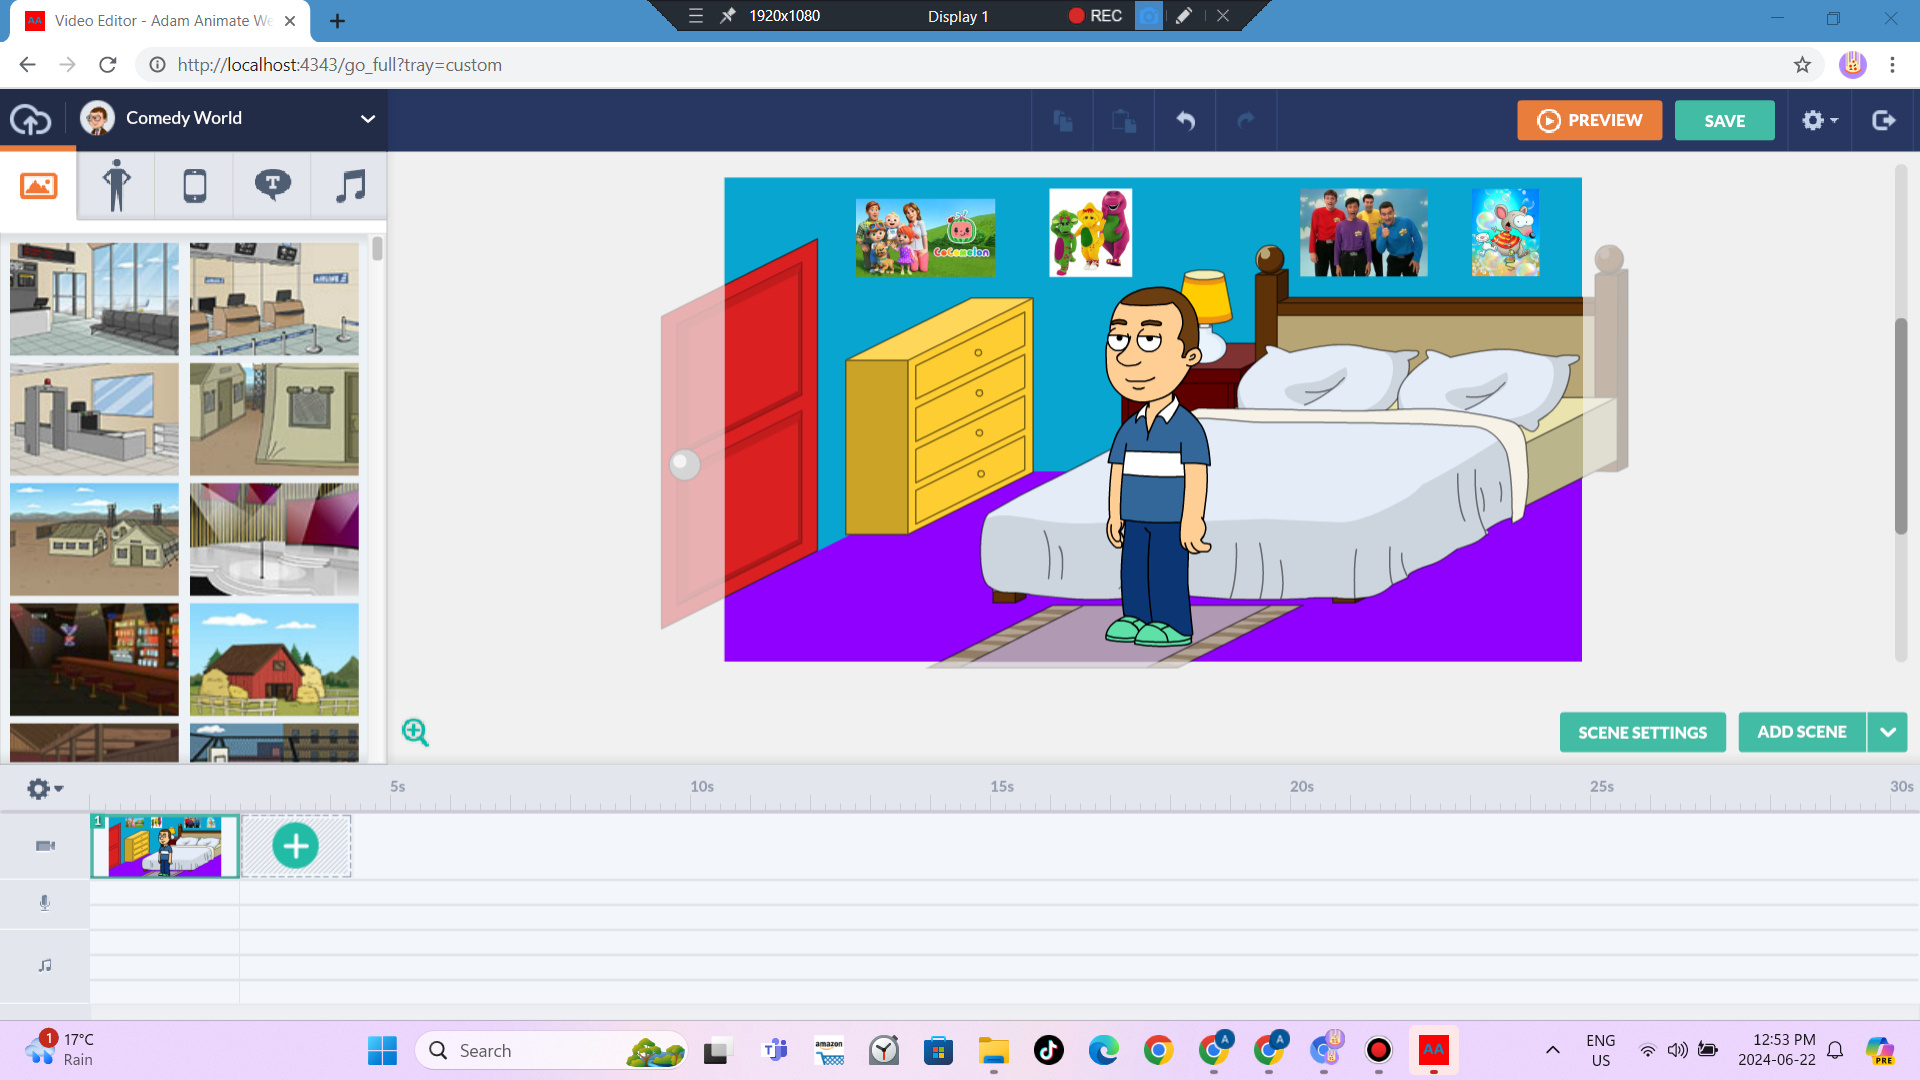Screen dimensions: 1920x1080
Task: Choose the bar interior background thumbnail
Action: click(x=94, y=659)
